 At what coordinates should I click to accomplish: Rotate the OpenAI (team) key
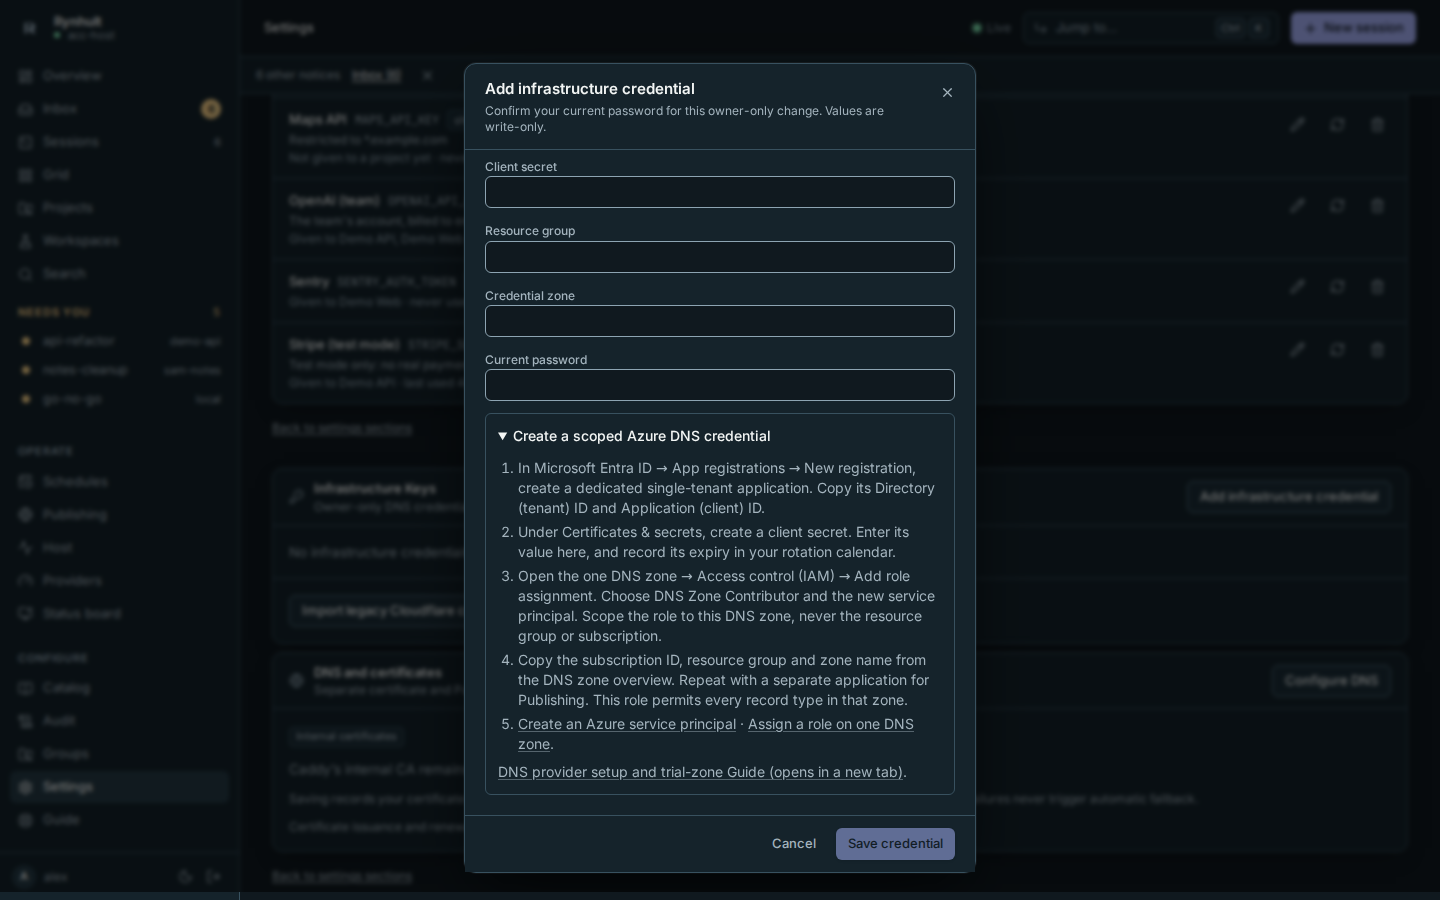pos(1337,206)
